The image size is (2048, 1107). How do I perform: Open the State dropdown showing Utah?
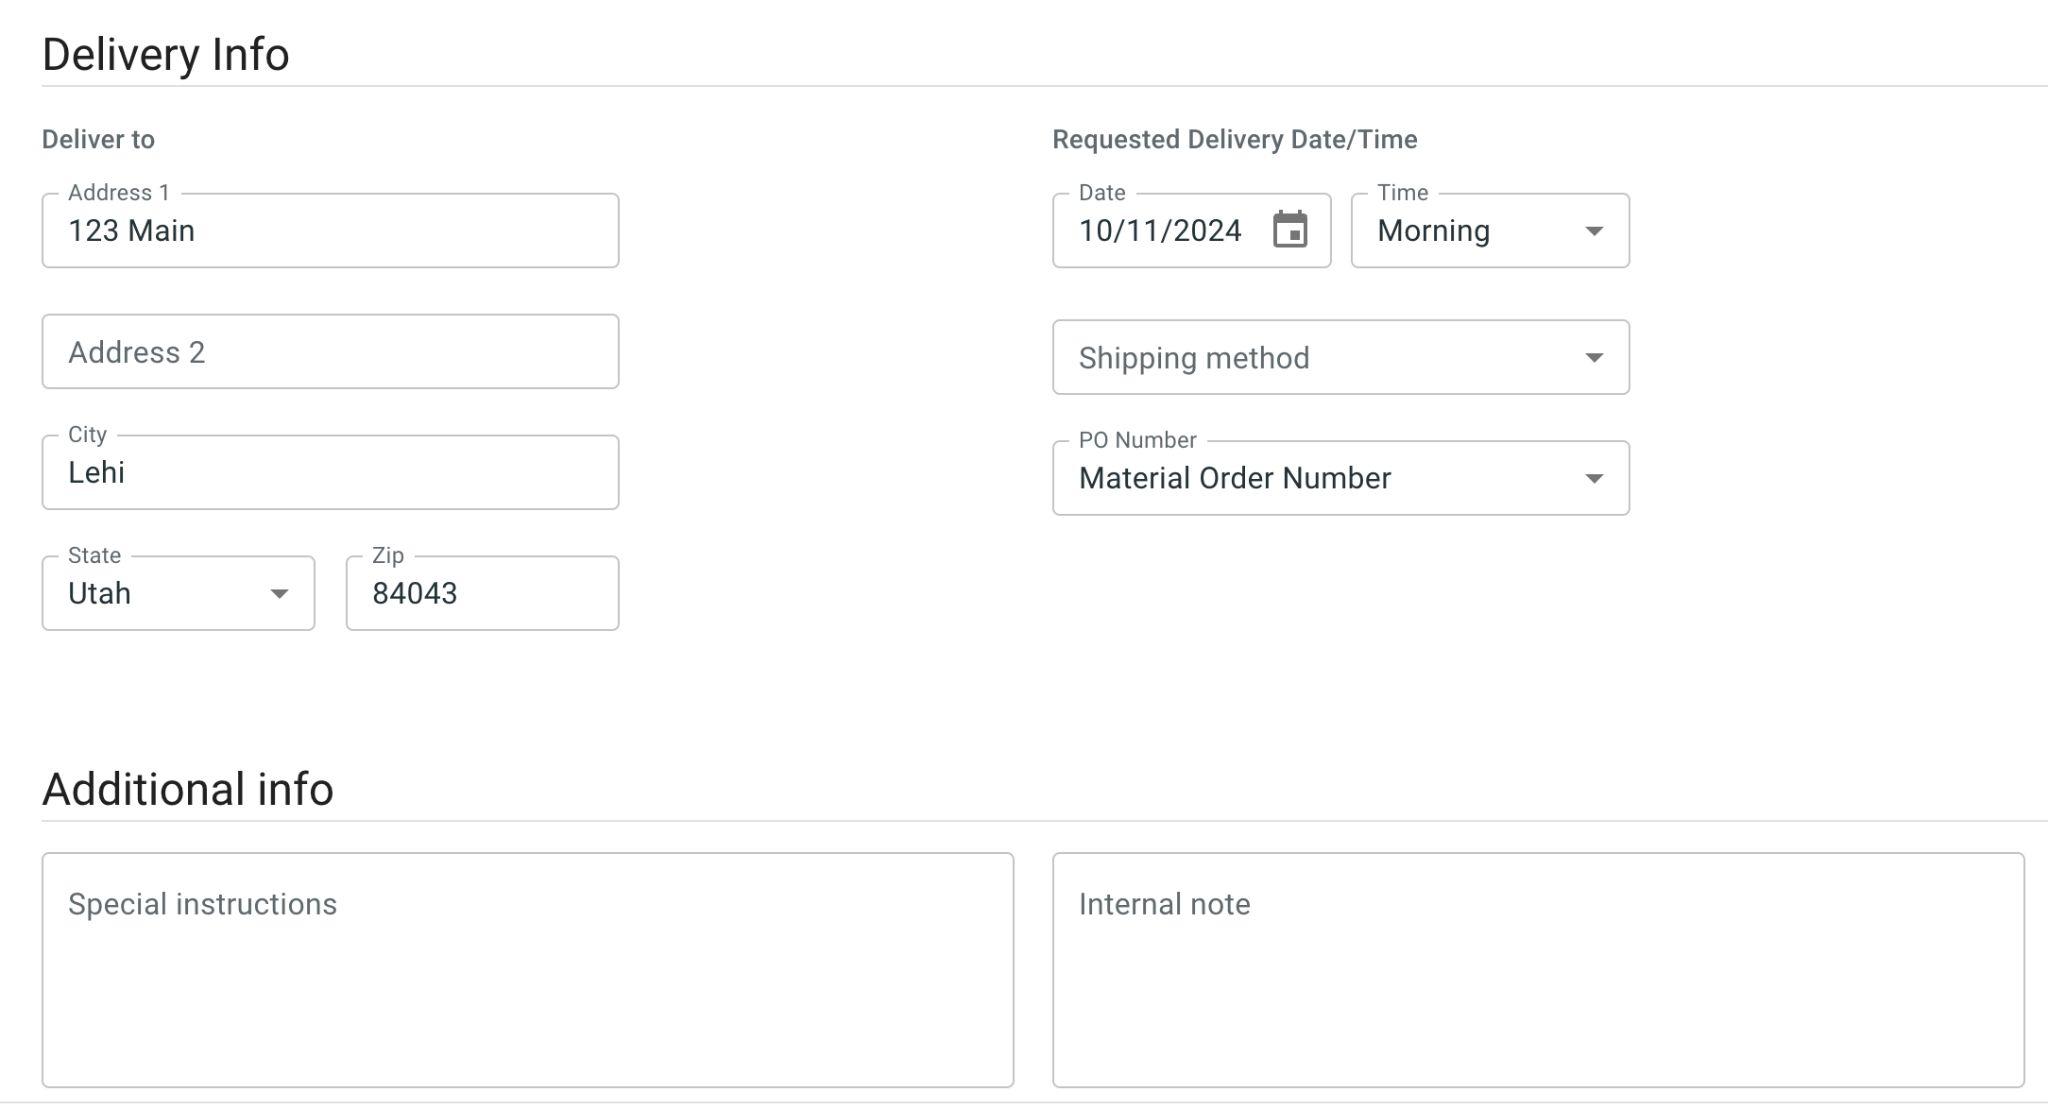(x=160, y=594)
